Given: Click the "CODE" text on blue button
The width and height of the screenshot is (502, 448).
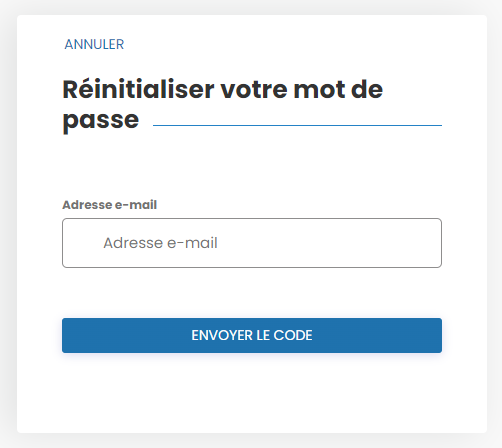Looking at the screenshot, I should (x=293, y=335).
